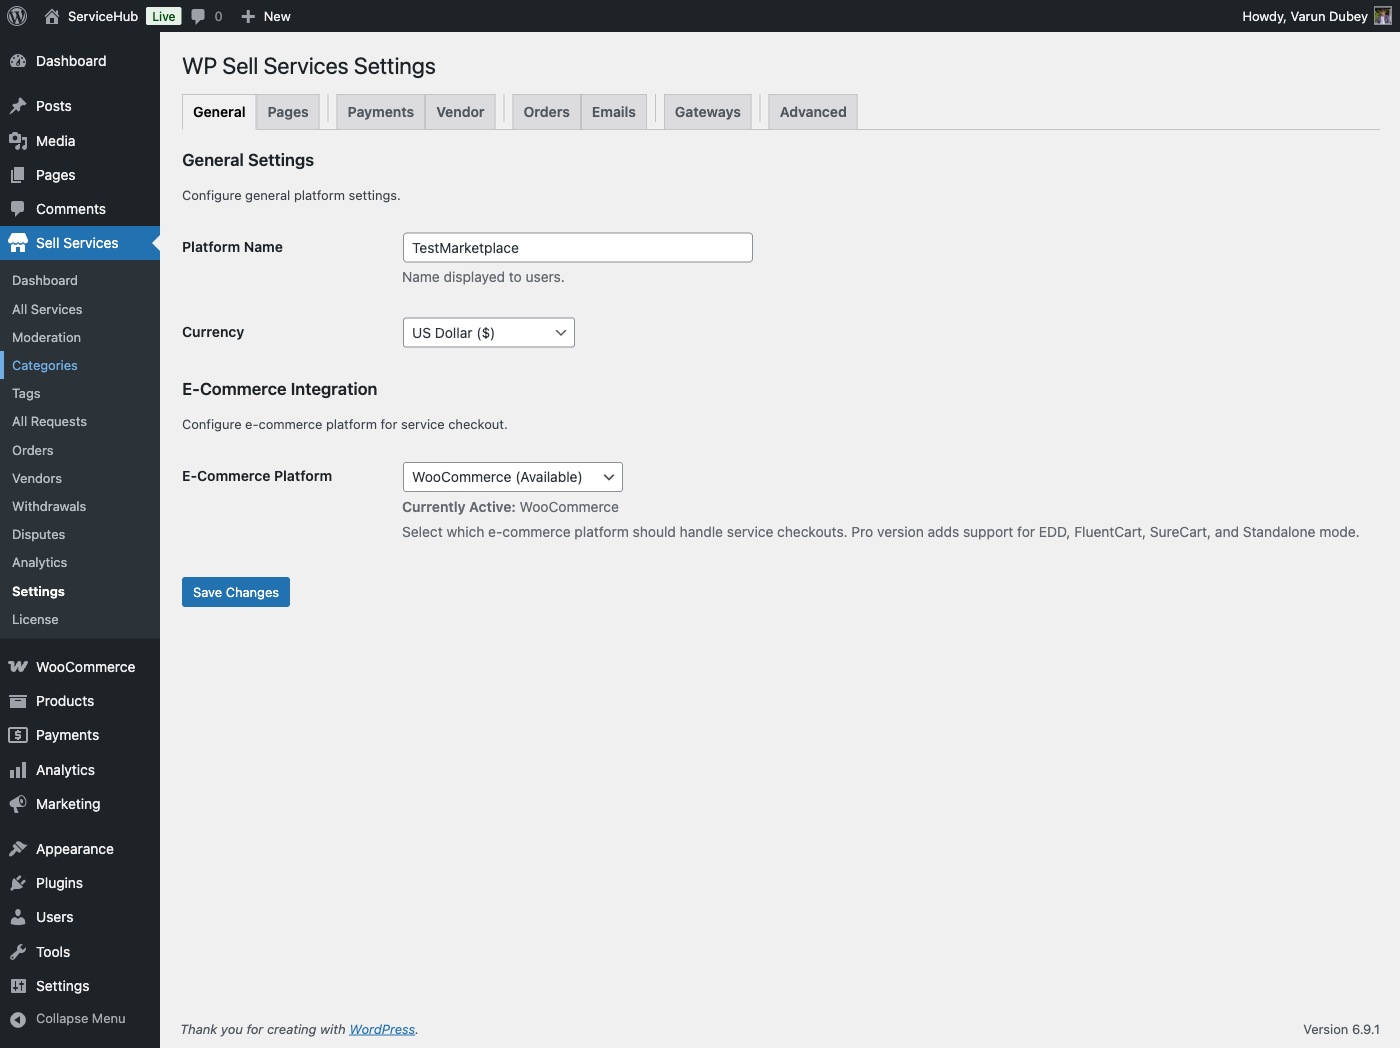The image size is (1400, 1048).
Task: Open the Comments screen via its sidebar icon
Action: tap(18, 208)
